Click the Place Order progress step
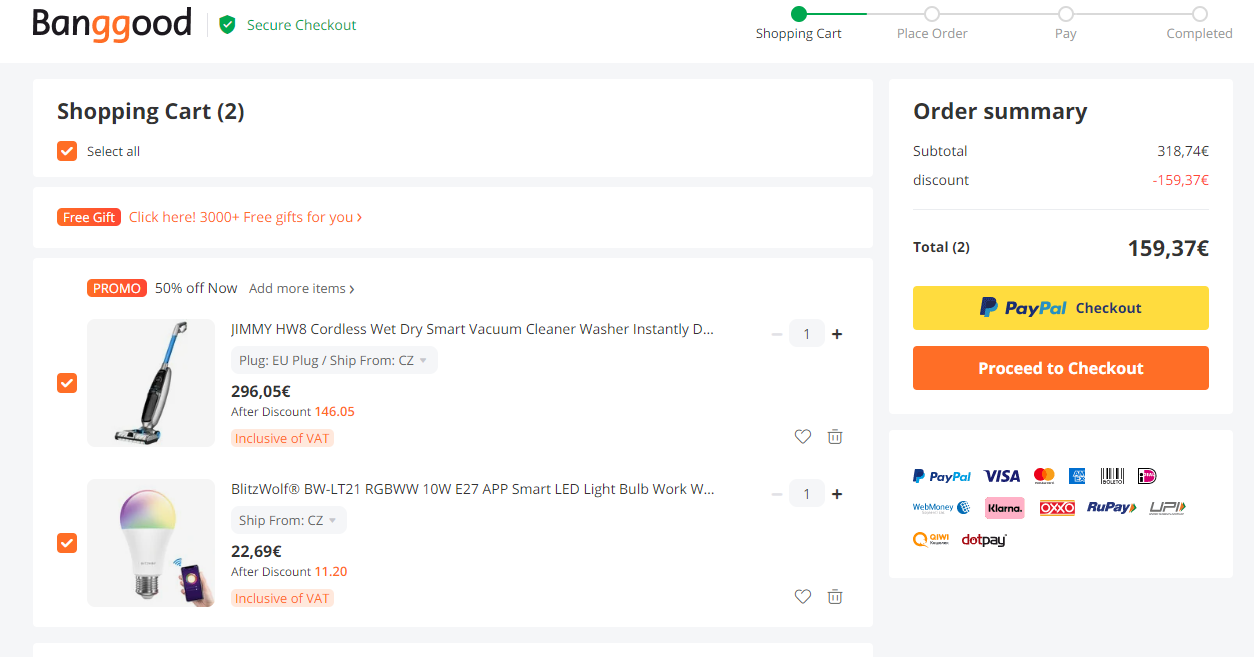This screenshot has height=657, width=1254. [x=932, y=24]
